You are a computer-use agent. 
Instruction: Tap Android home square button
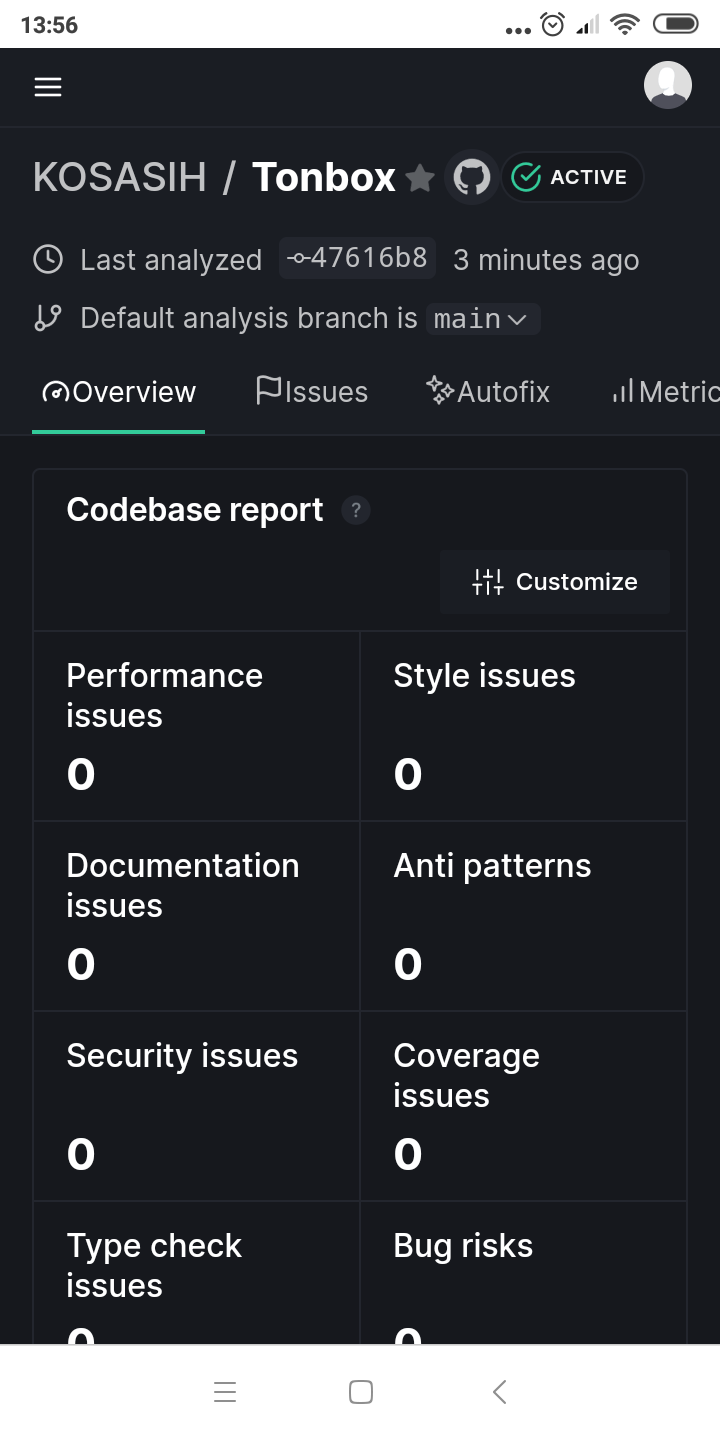point(361,1392)
